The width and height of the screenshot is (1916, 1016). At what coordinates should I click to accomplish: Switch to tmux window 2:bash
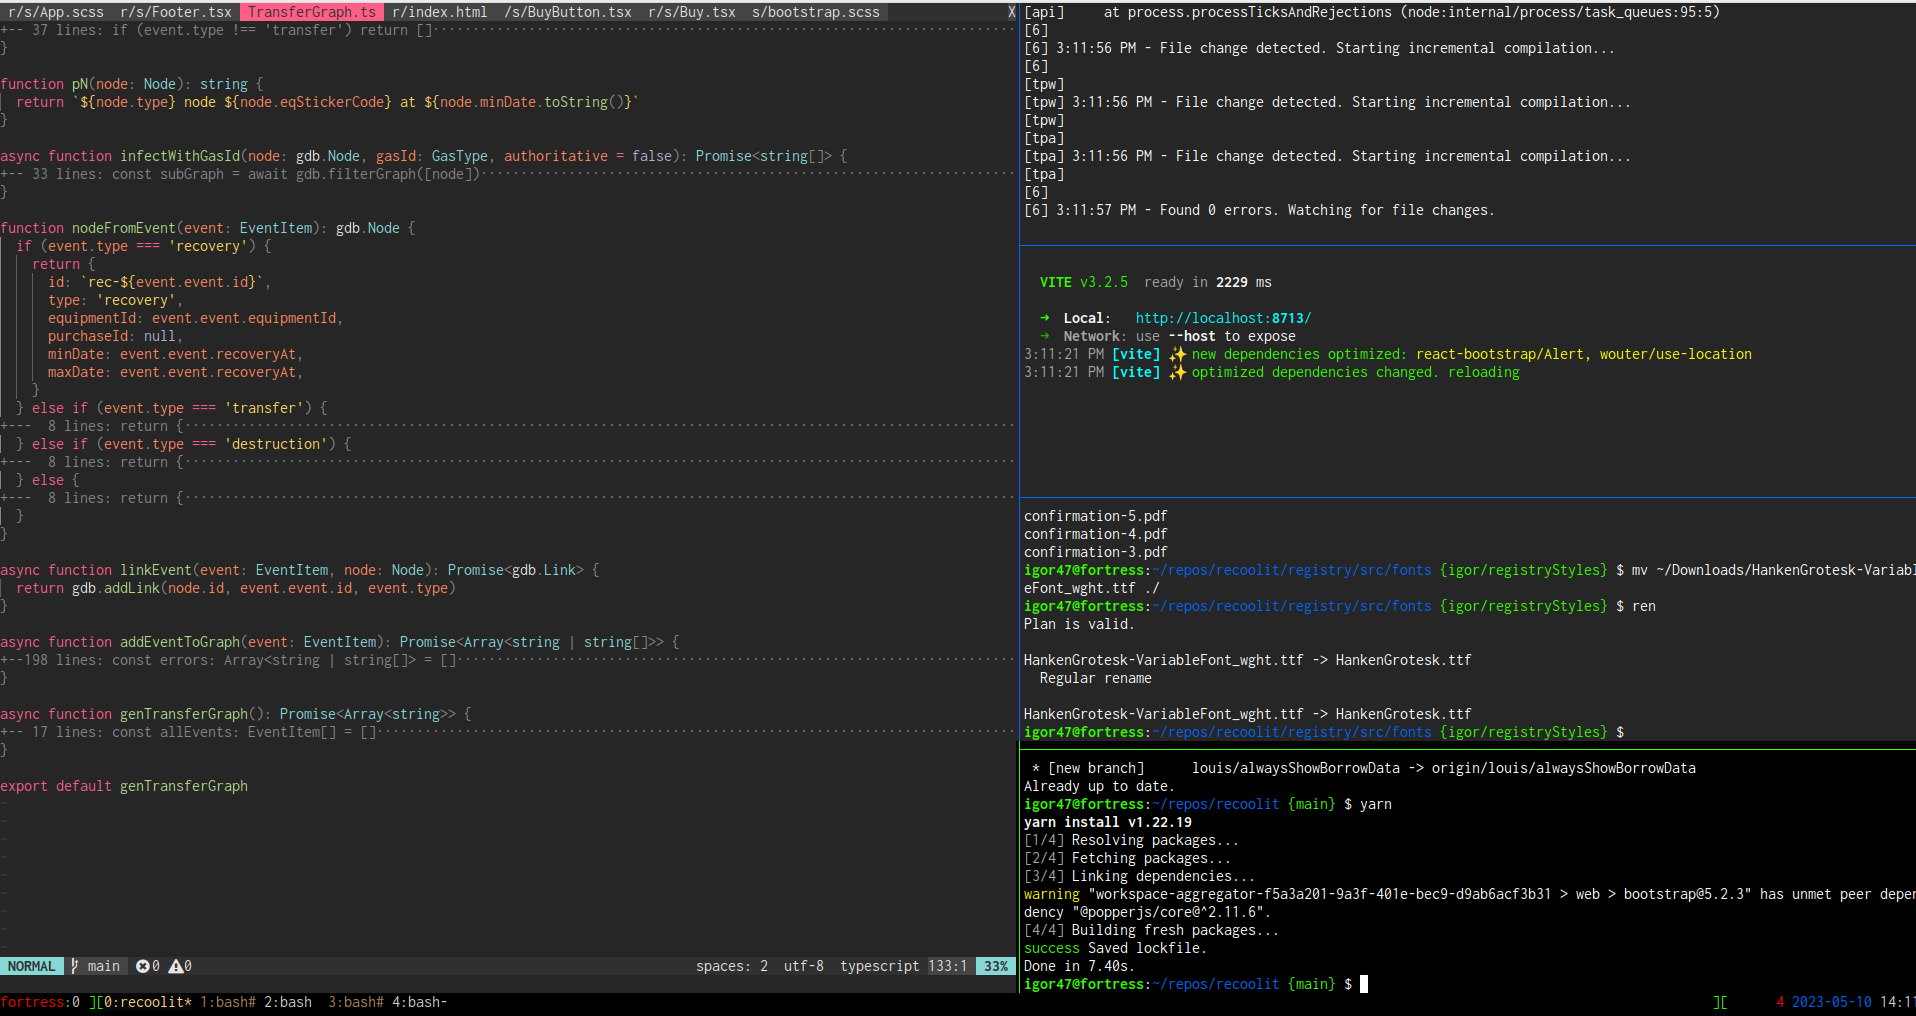pos(288,1002)
